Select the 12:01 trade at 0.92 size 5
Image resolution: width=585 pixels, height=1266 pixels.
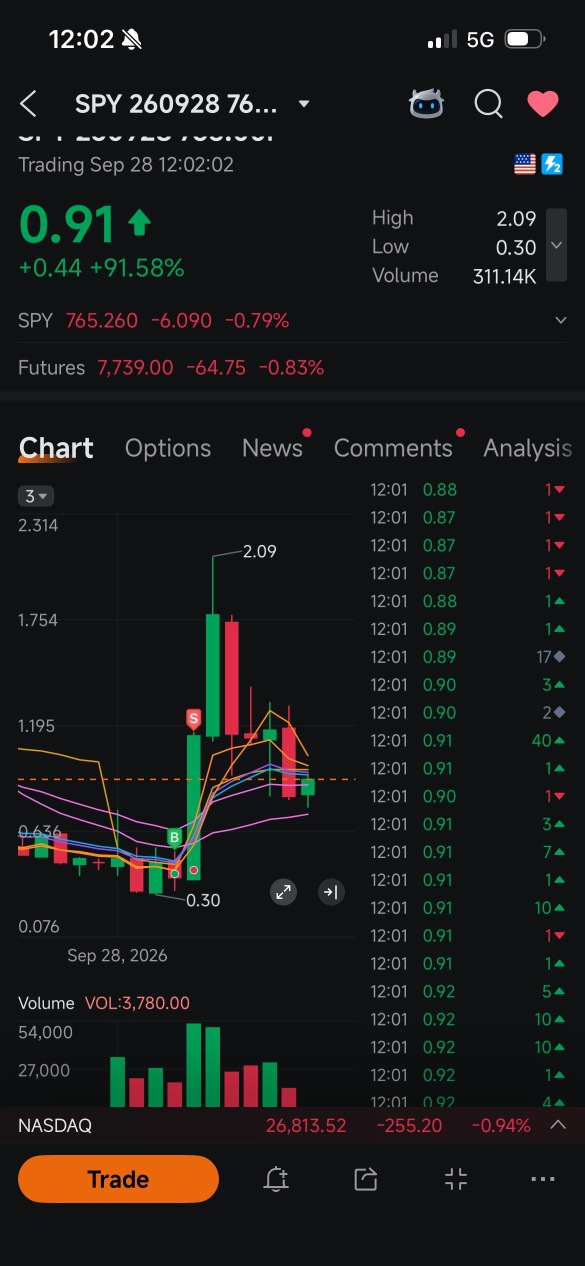468,992
